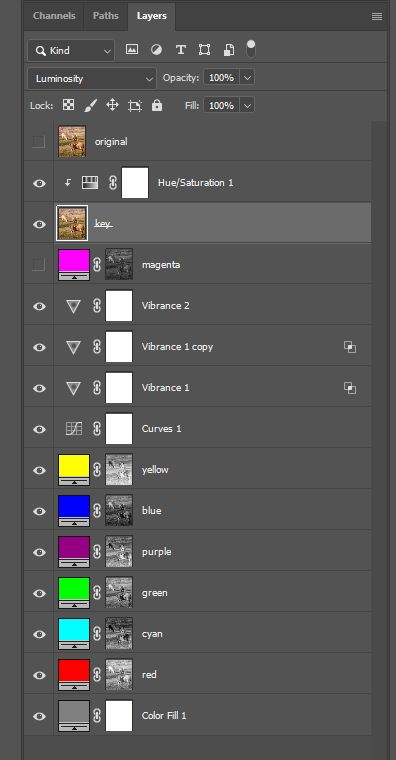Open the Fill slider dropdown arrow
This screenshot has height=760, width=396.
(x=247, y=105)
